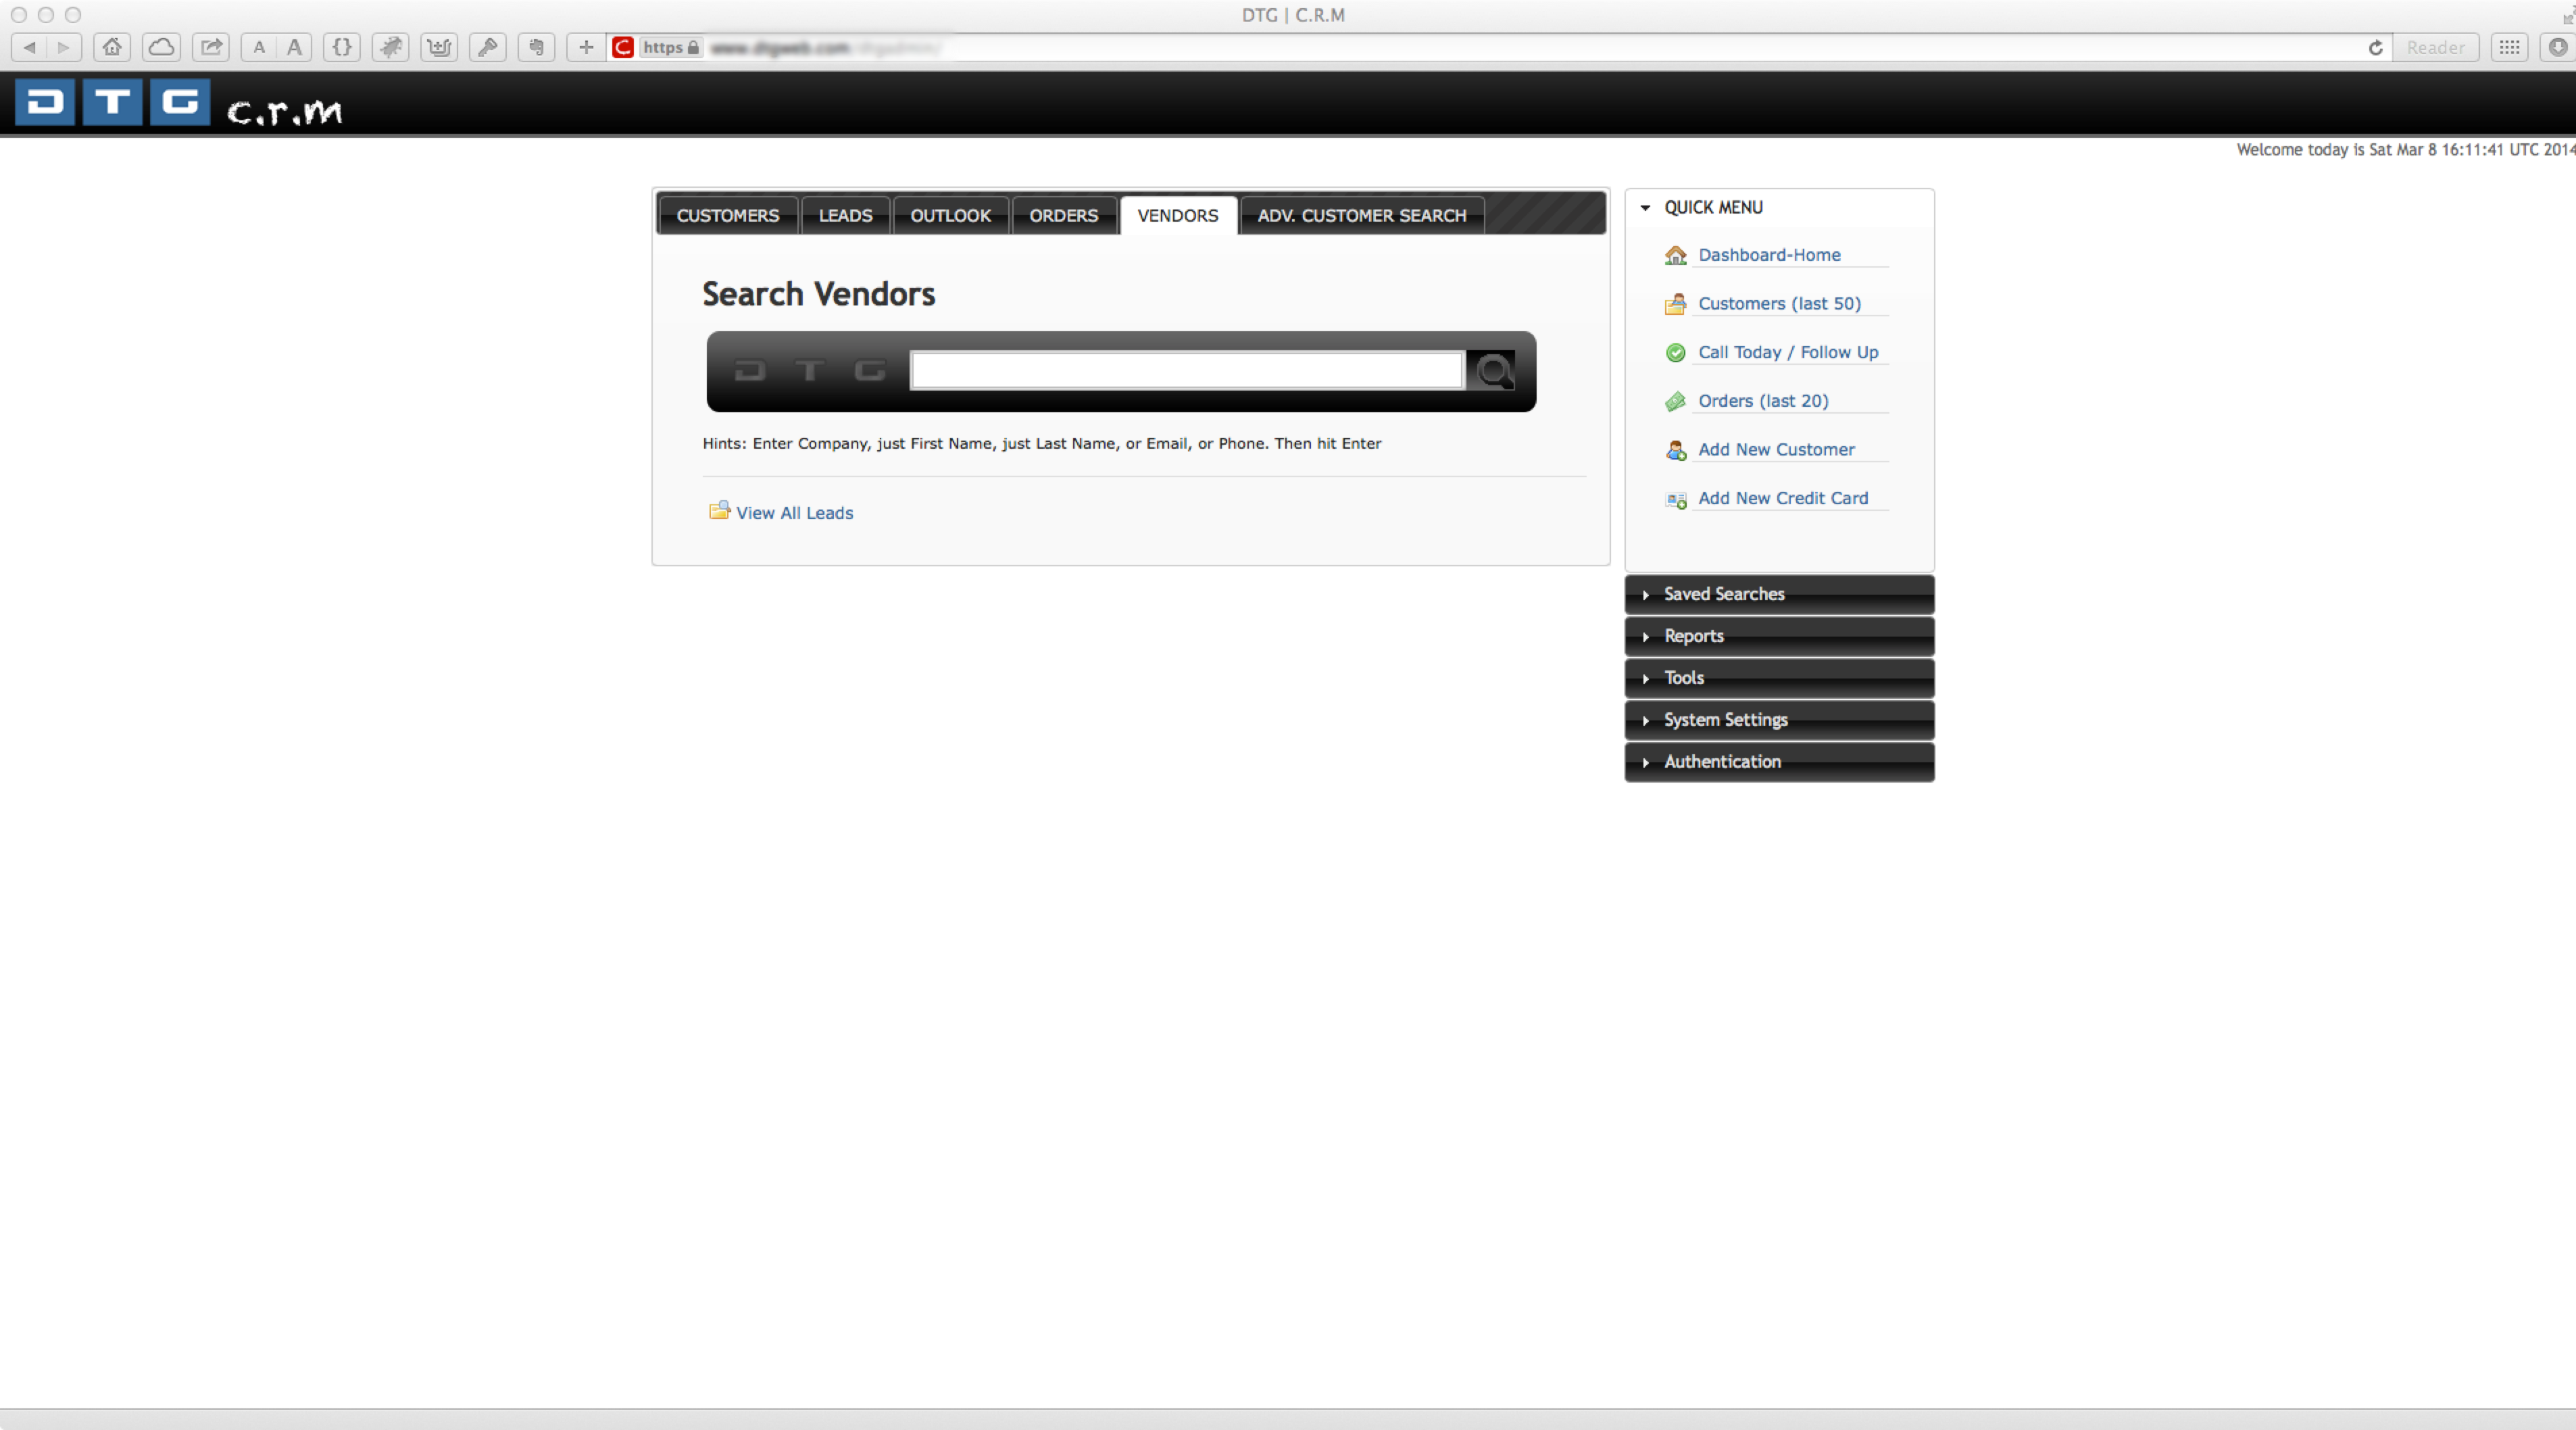The height and width of the screenshot is (1430, 2576).
Task: Click the Add New Credit Card link
Action: [1783, 498]
